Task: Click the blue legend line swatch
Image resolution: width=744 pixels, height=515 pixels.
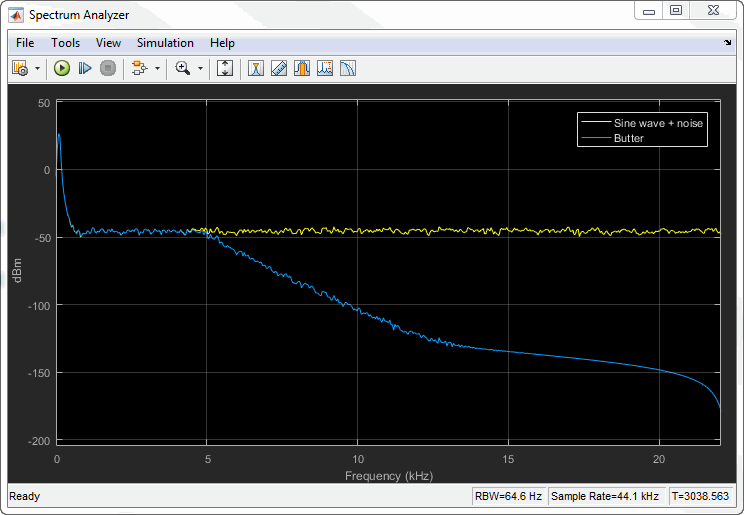Action: click(x=596, y=138)
